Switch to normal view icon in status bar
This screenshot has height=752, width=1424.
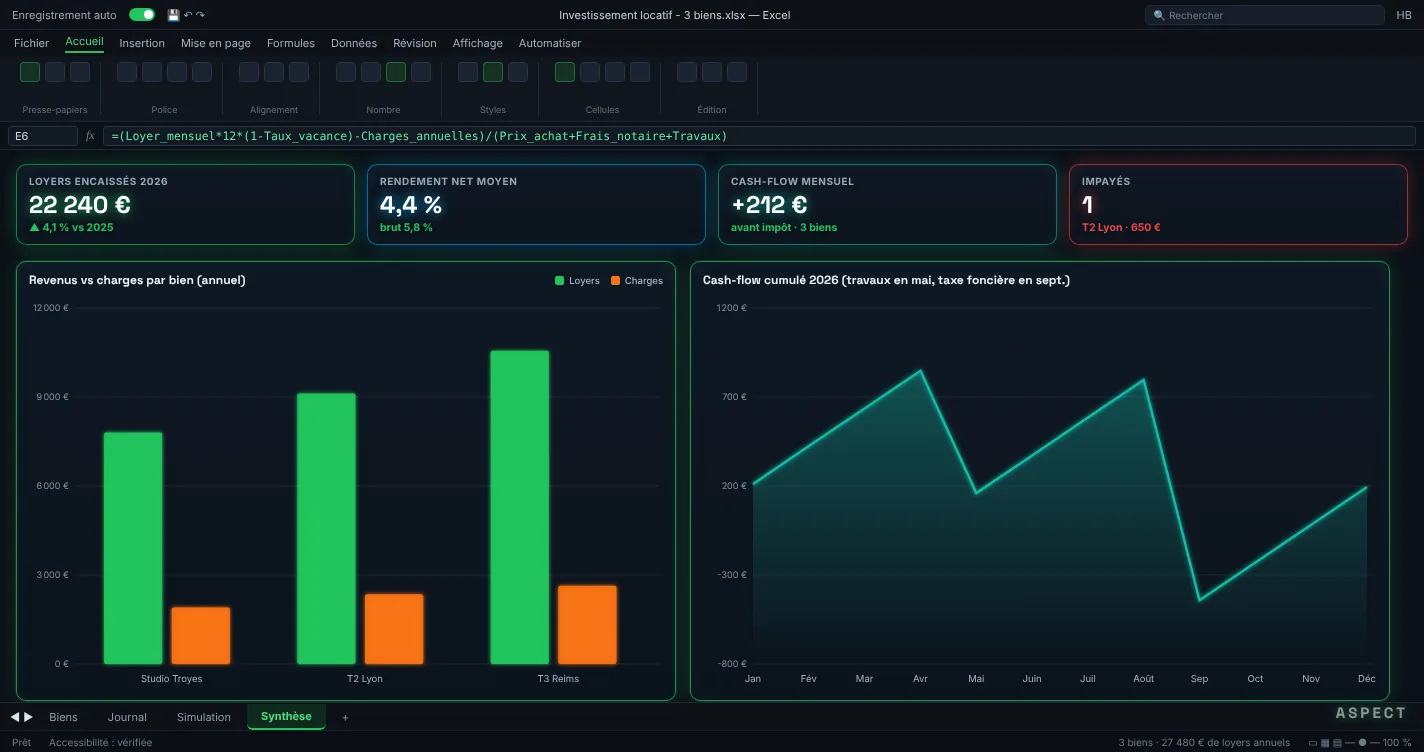pos(1313,743)
